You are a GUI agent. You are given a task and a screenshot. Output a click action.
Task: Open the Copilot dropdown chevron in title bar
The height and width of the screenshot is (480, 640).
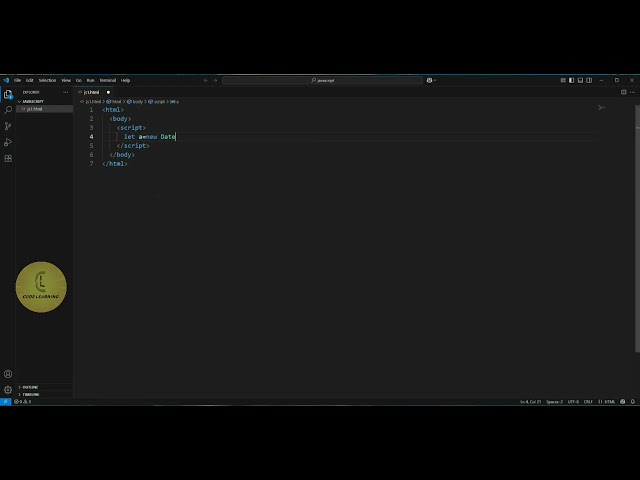(435, 80)
